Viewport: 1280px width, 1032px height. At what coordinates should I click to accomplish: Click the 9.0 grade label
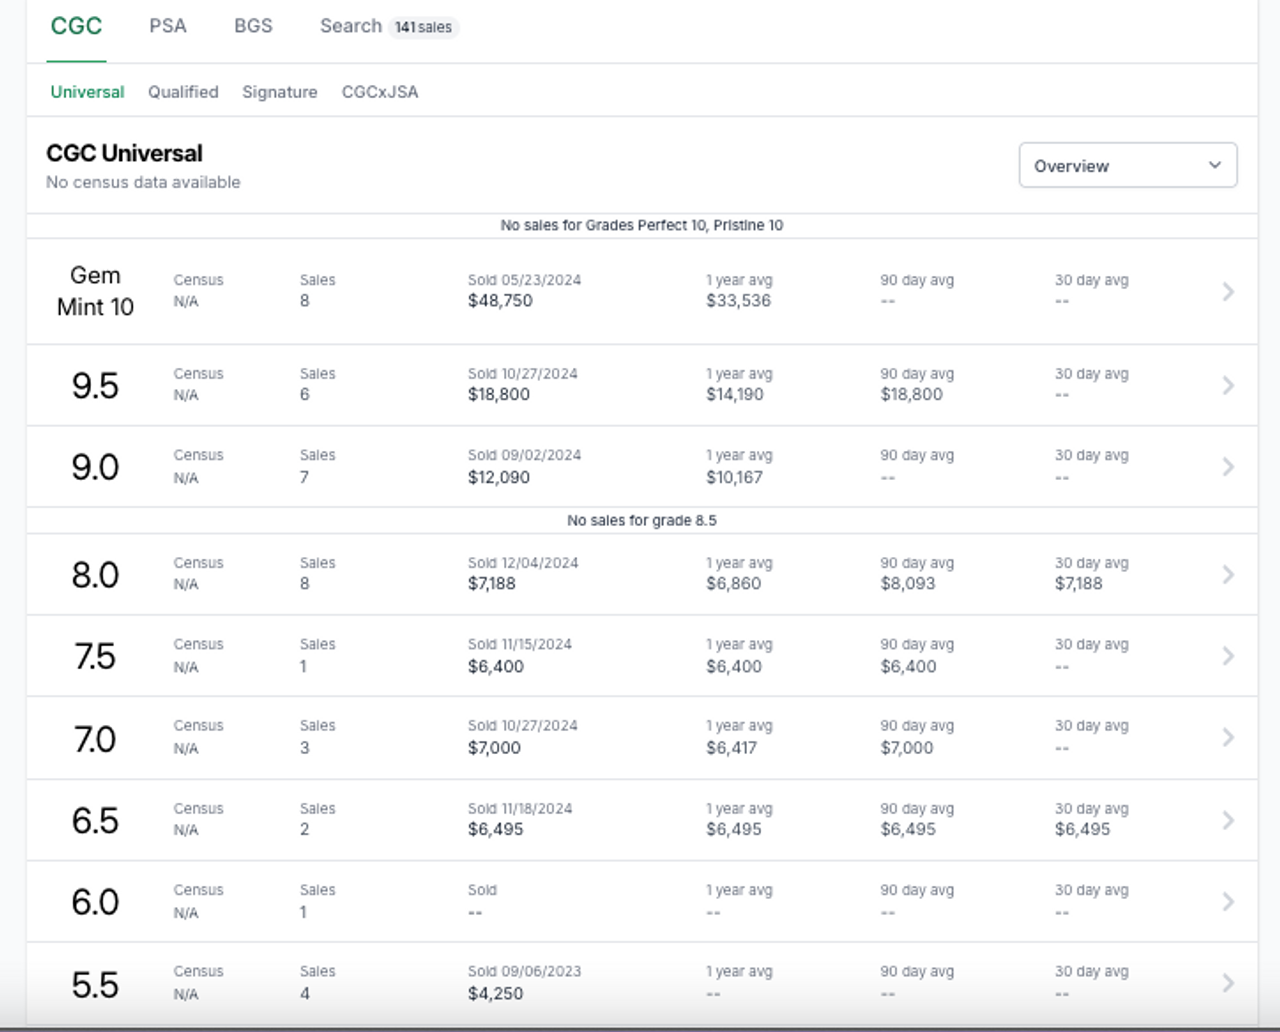[x=95, y=467]
